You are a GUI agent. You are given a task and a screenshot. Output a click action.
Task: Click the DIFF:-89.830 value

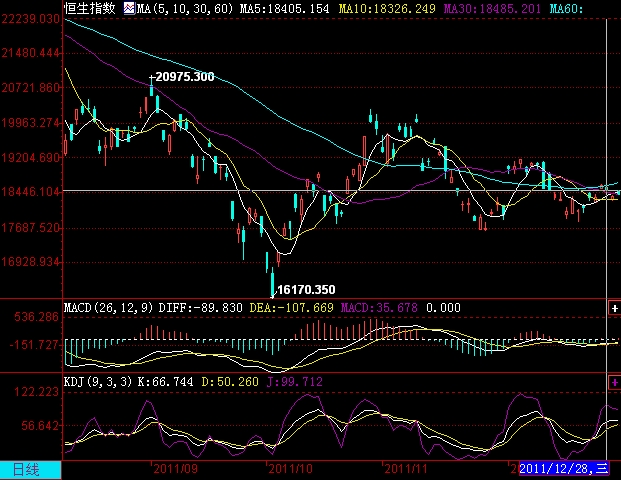[200, 308]
